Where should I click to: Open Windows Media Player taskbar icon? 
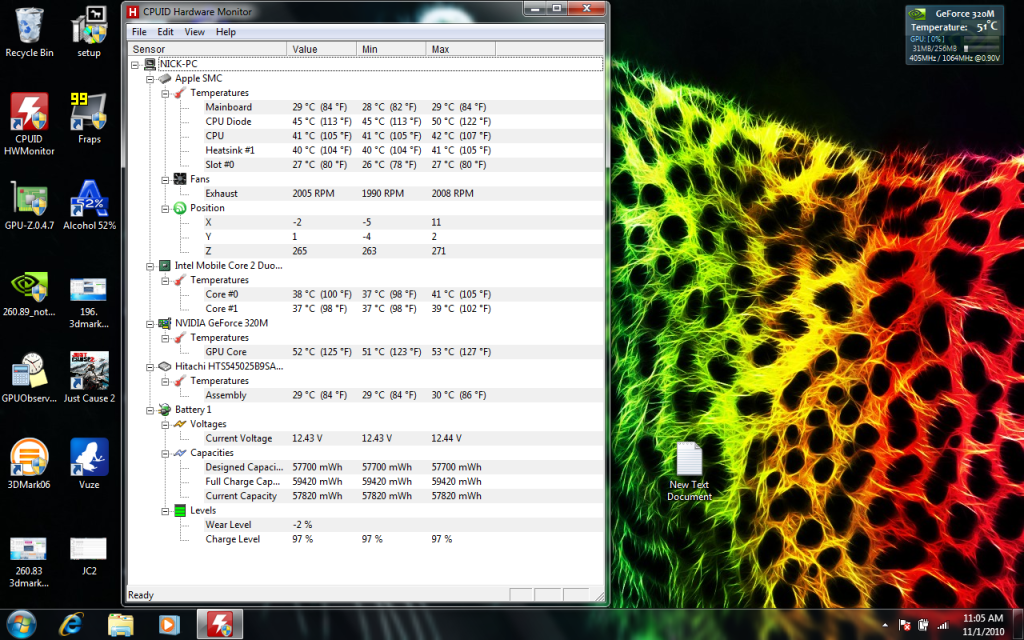(169, 624)
